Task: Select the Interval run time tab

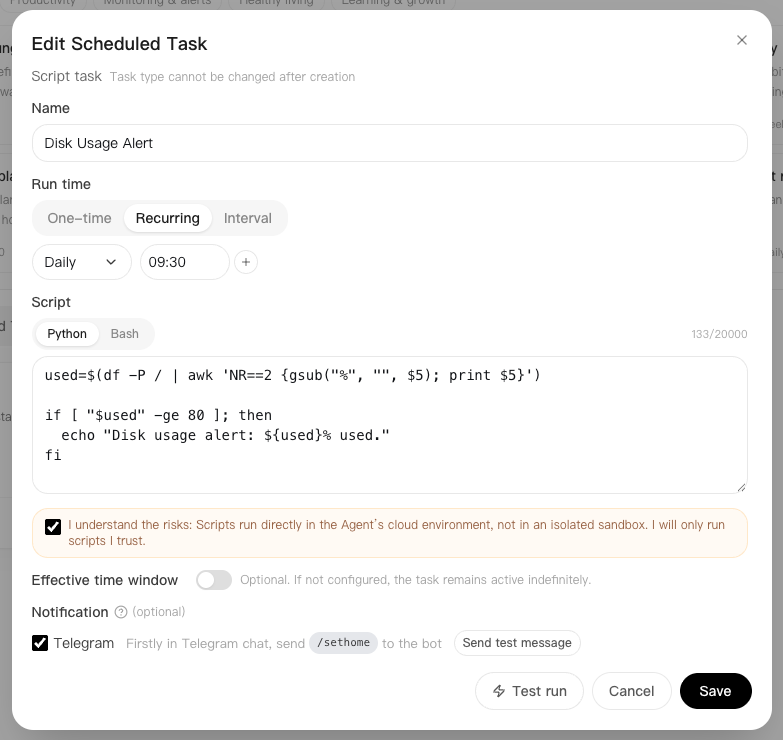Action: pos(248,218)
